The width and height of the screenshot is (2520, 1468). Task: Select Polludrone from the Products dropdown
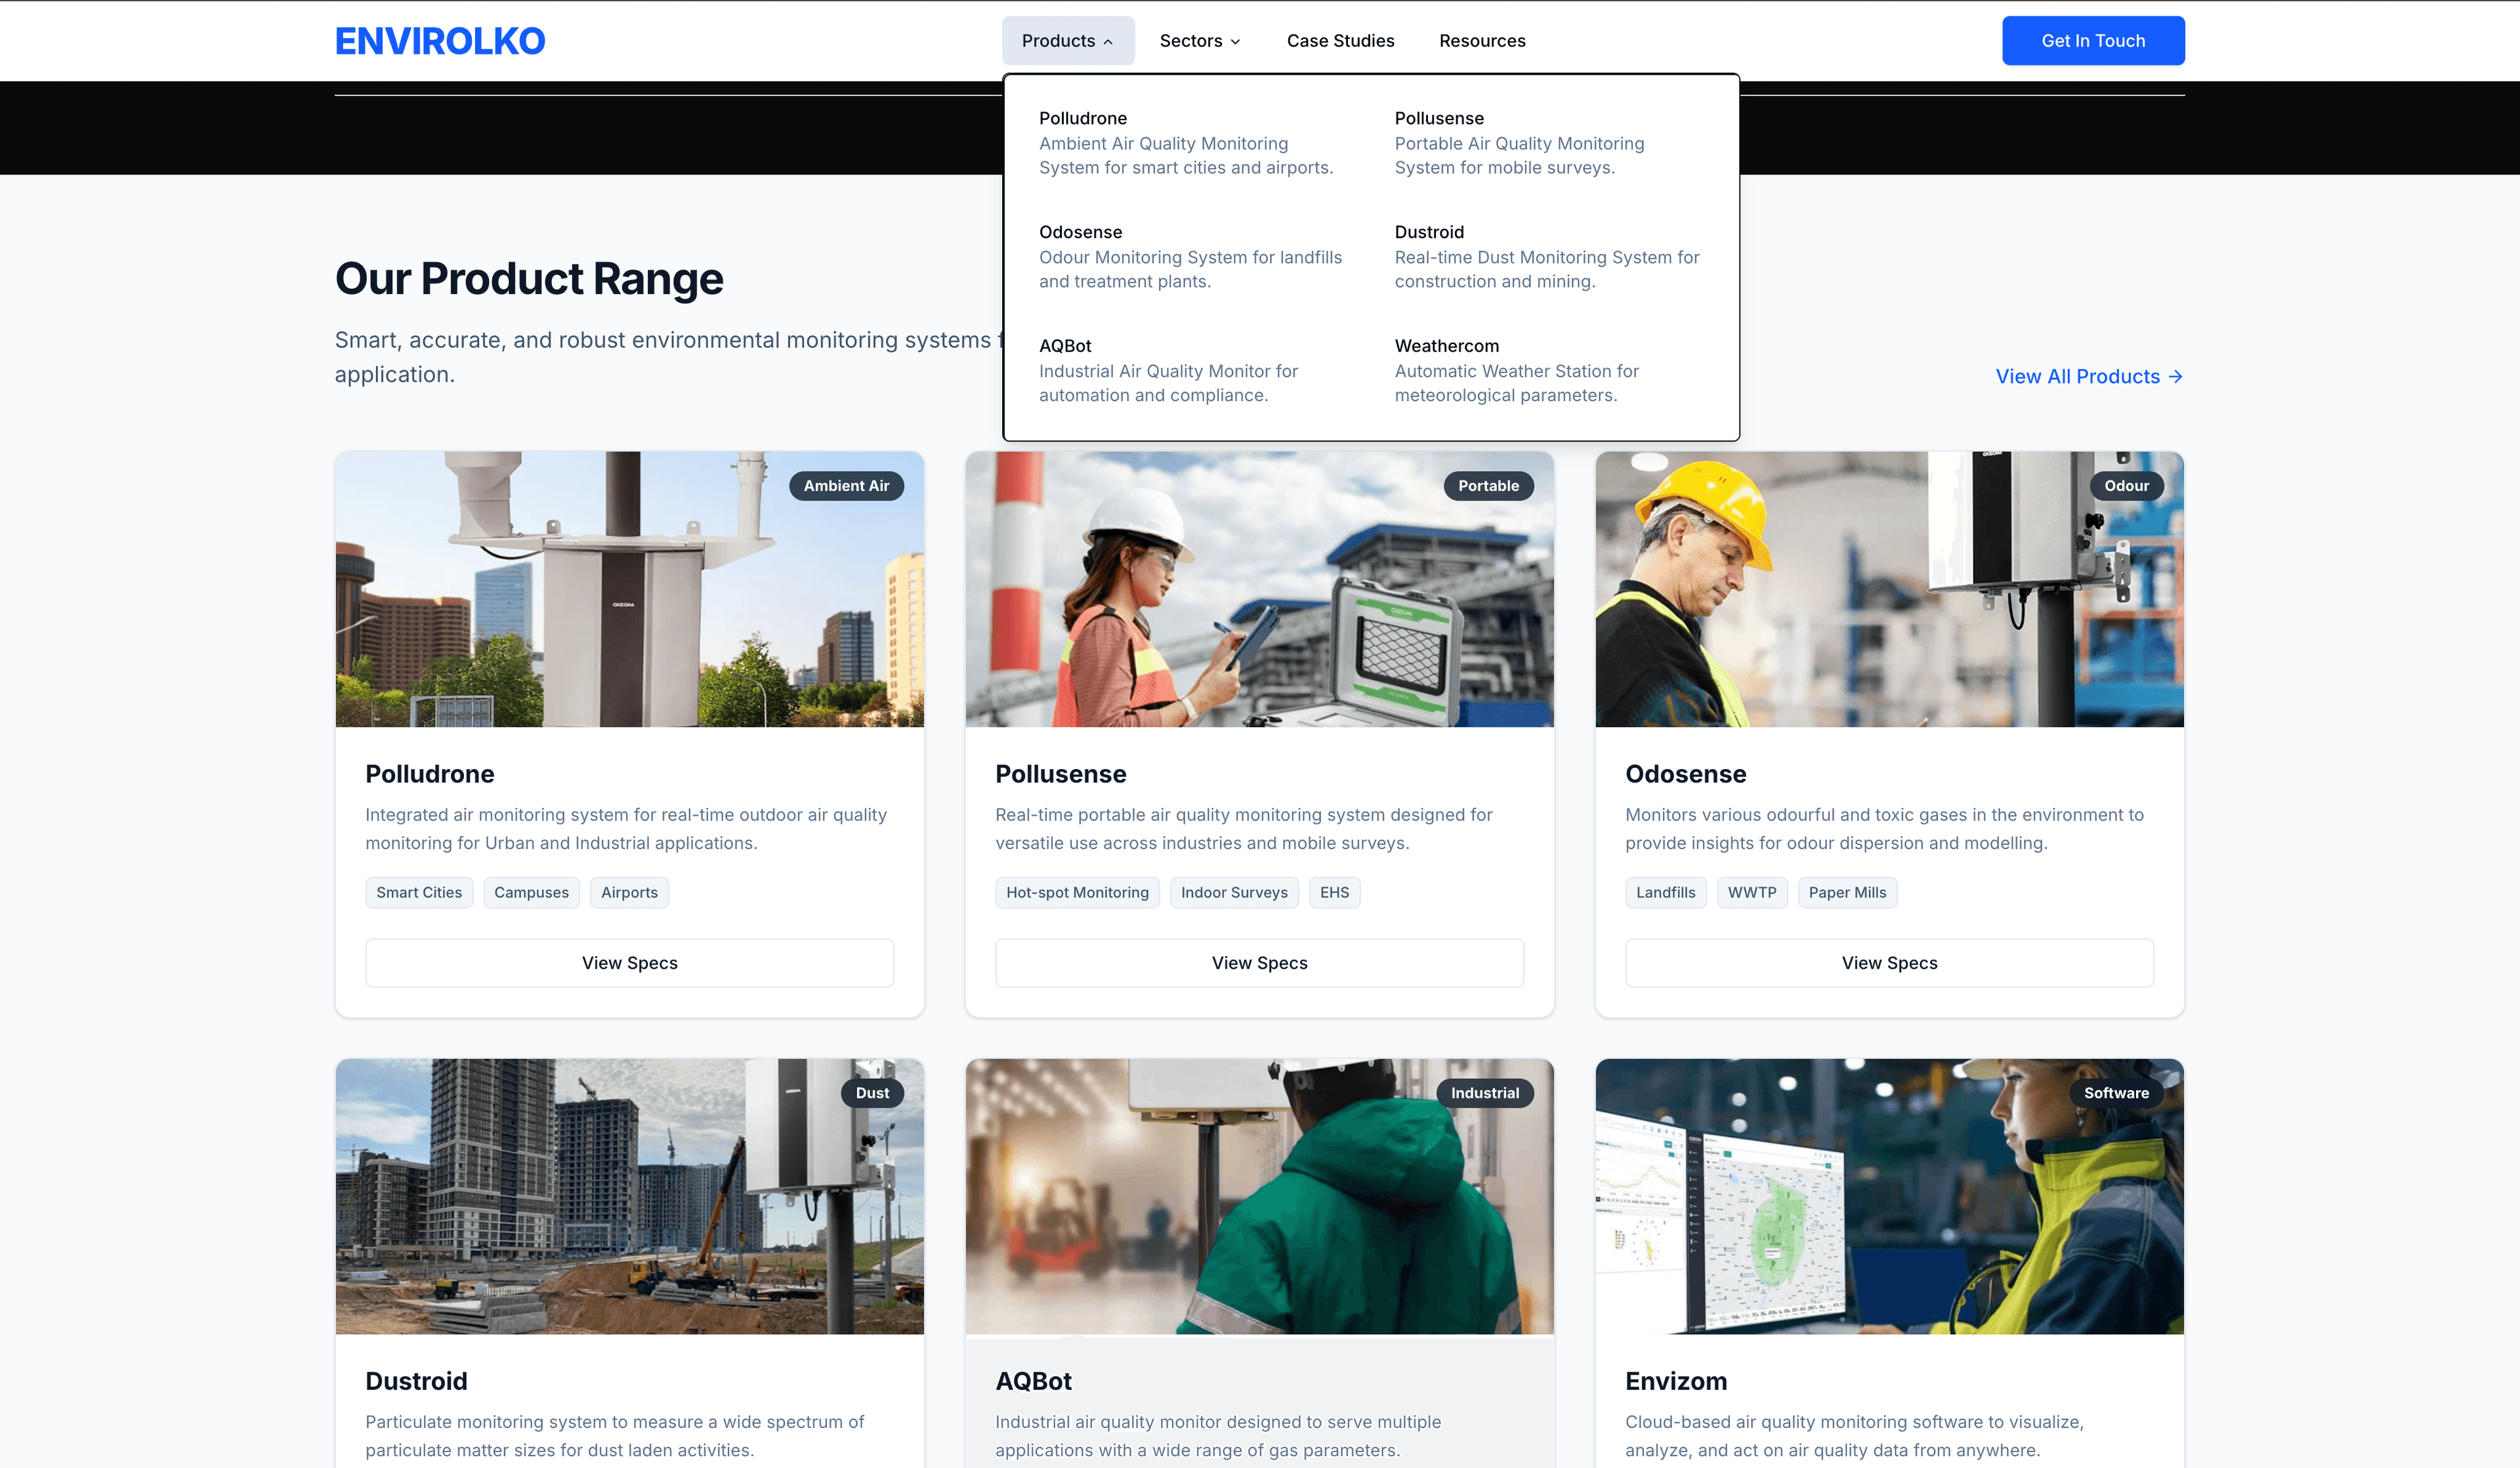click(1083, 118)
